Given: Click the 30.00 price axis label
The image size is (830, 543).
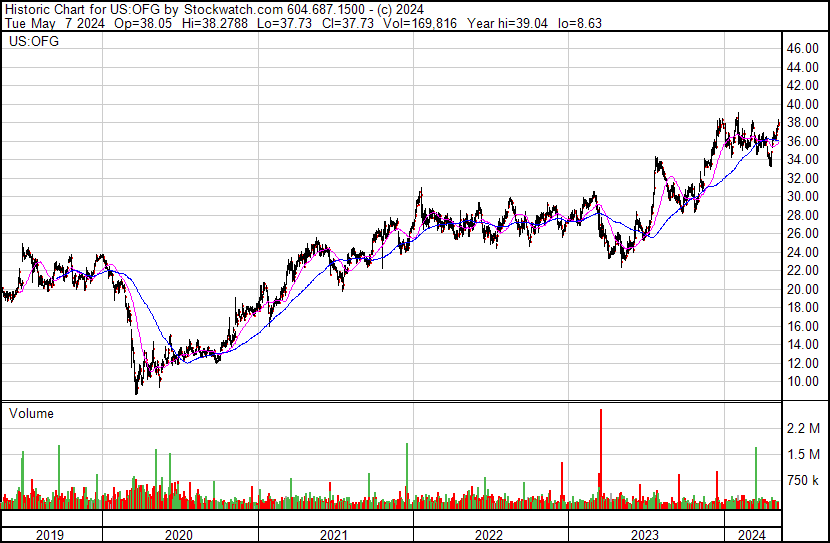Looking at the screenshot, I should pos(802,196).
